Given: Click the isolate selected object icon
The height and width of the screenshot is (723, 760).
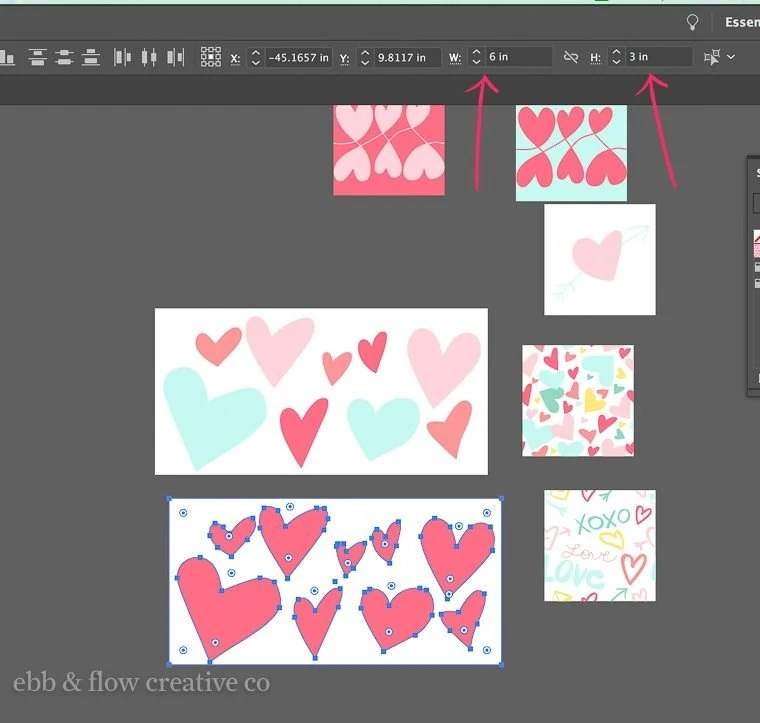Looking at the screenshot, I should coord(712,57).
